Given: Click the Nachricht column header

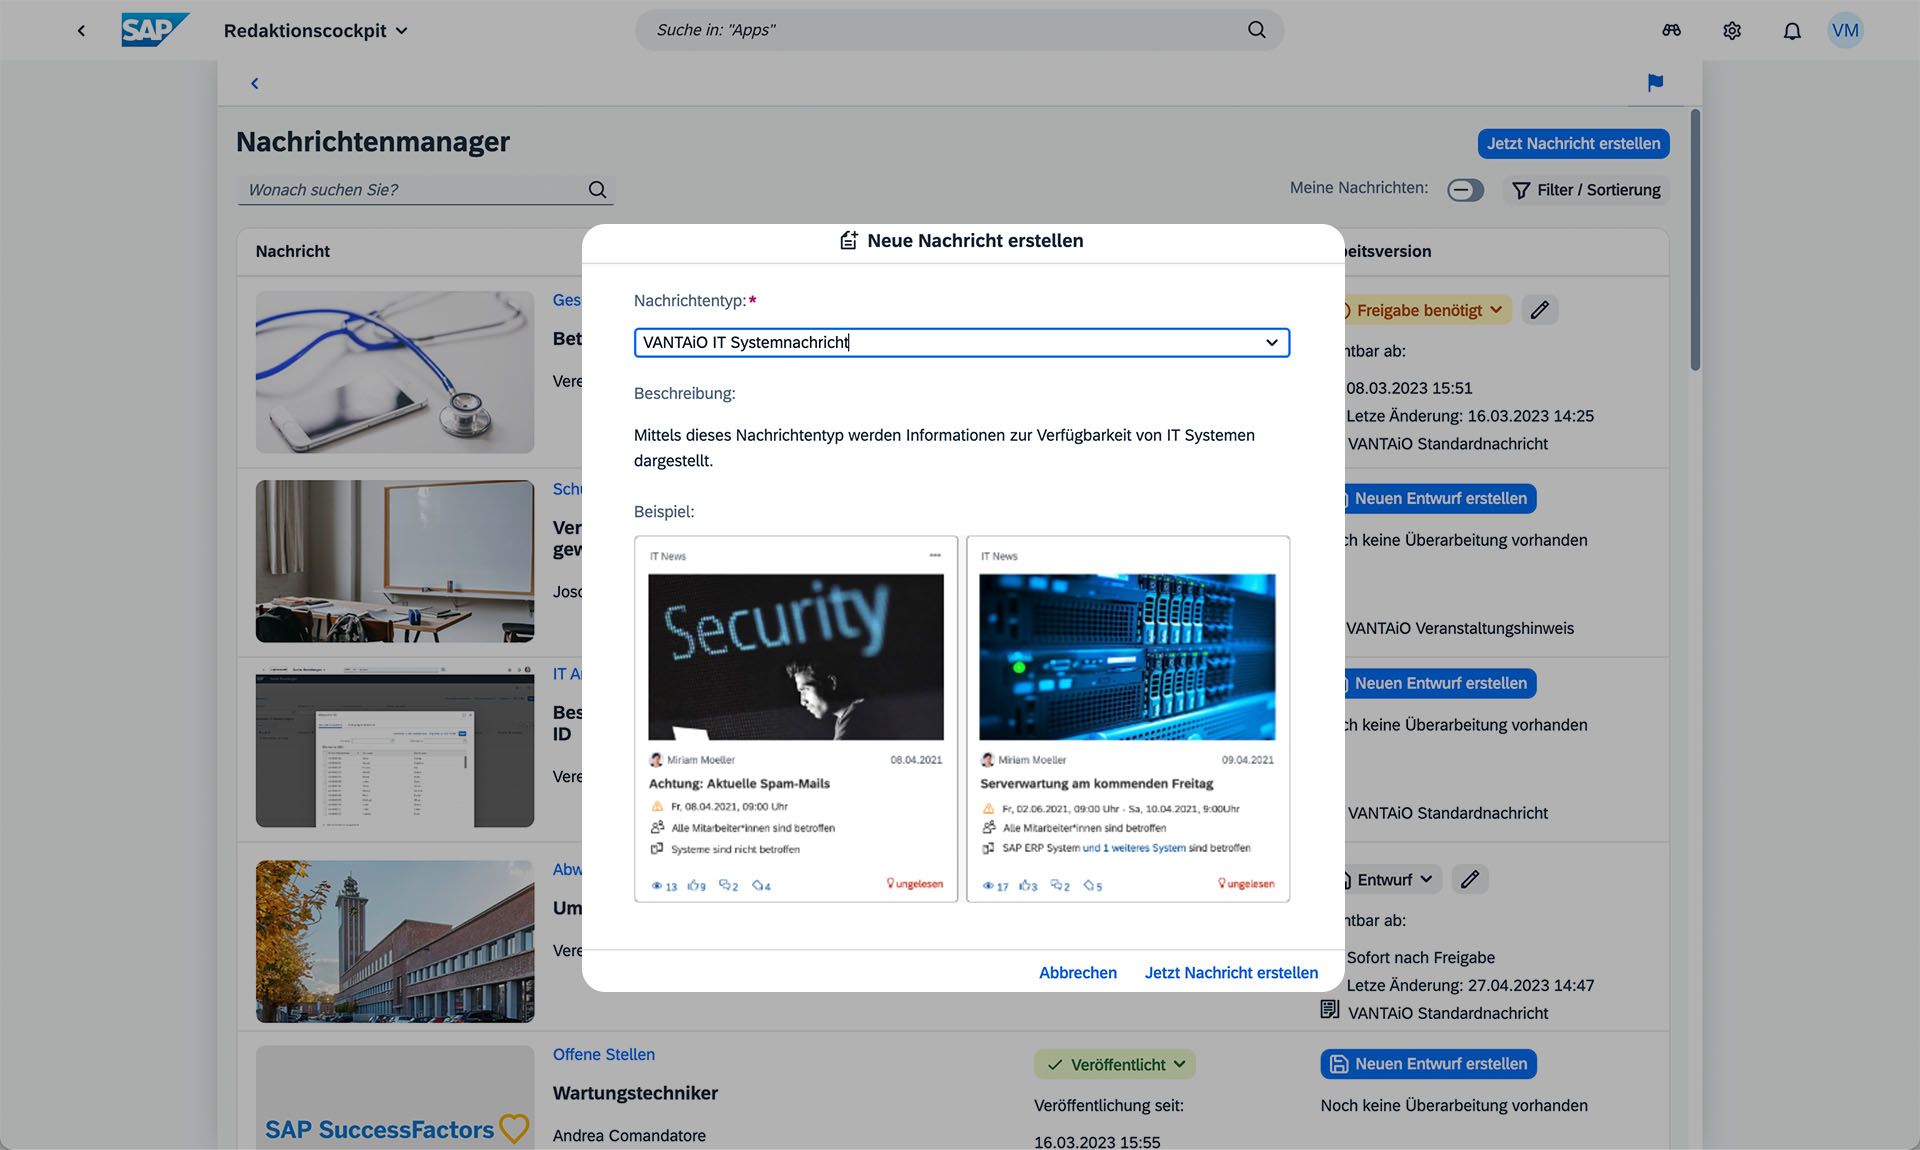Looking at the screenshot, I should click(x=292, y=251).
